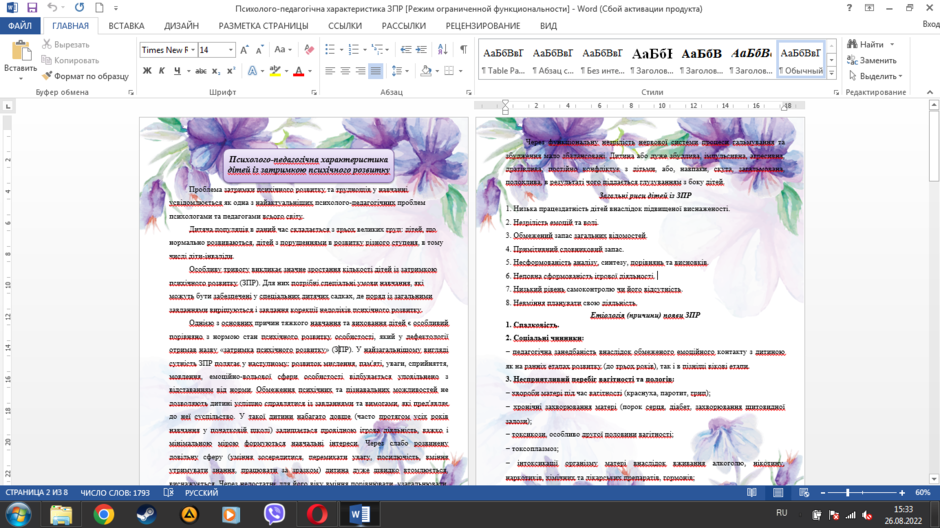
Task: Click Replace (Заменить) button
Action: (872, 60)
